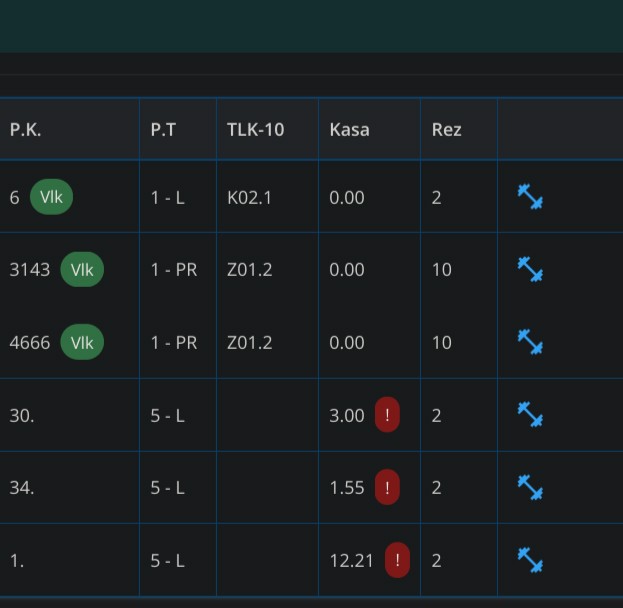The width and height of the screenshot is (623, 608).
Task: Click the dumbbell icon in the 12.21 row
Action: 530,560
